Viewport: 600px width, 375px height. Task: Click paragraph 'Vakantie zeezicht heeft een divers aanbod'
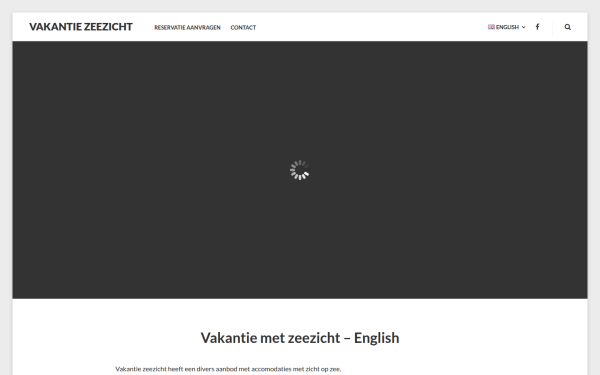228,369
